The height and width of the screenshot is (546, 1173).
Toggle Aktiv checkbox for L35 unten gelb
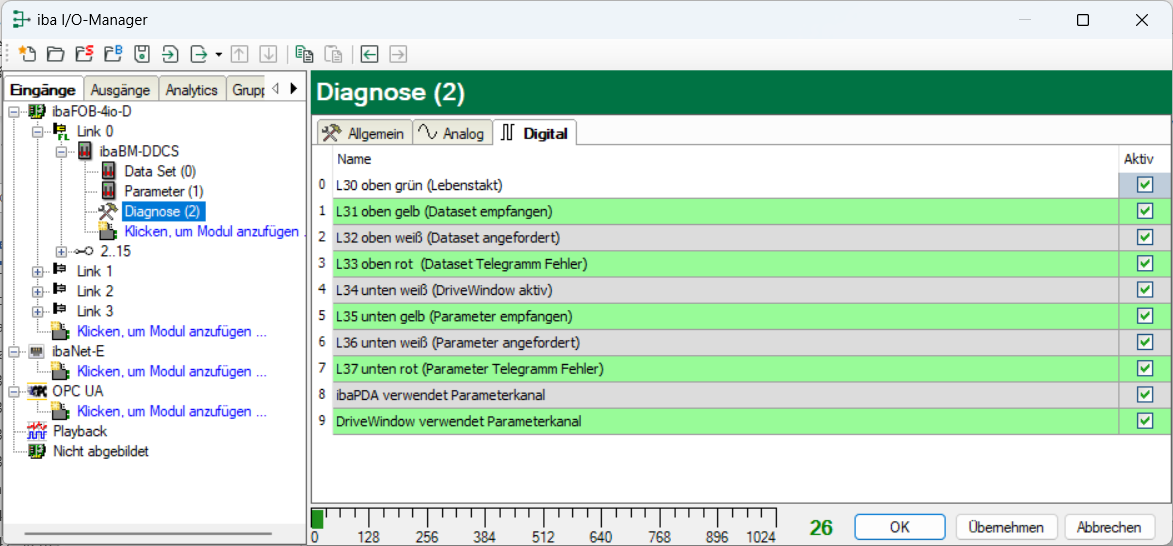pos(1144,316)
